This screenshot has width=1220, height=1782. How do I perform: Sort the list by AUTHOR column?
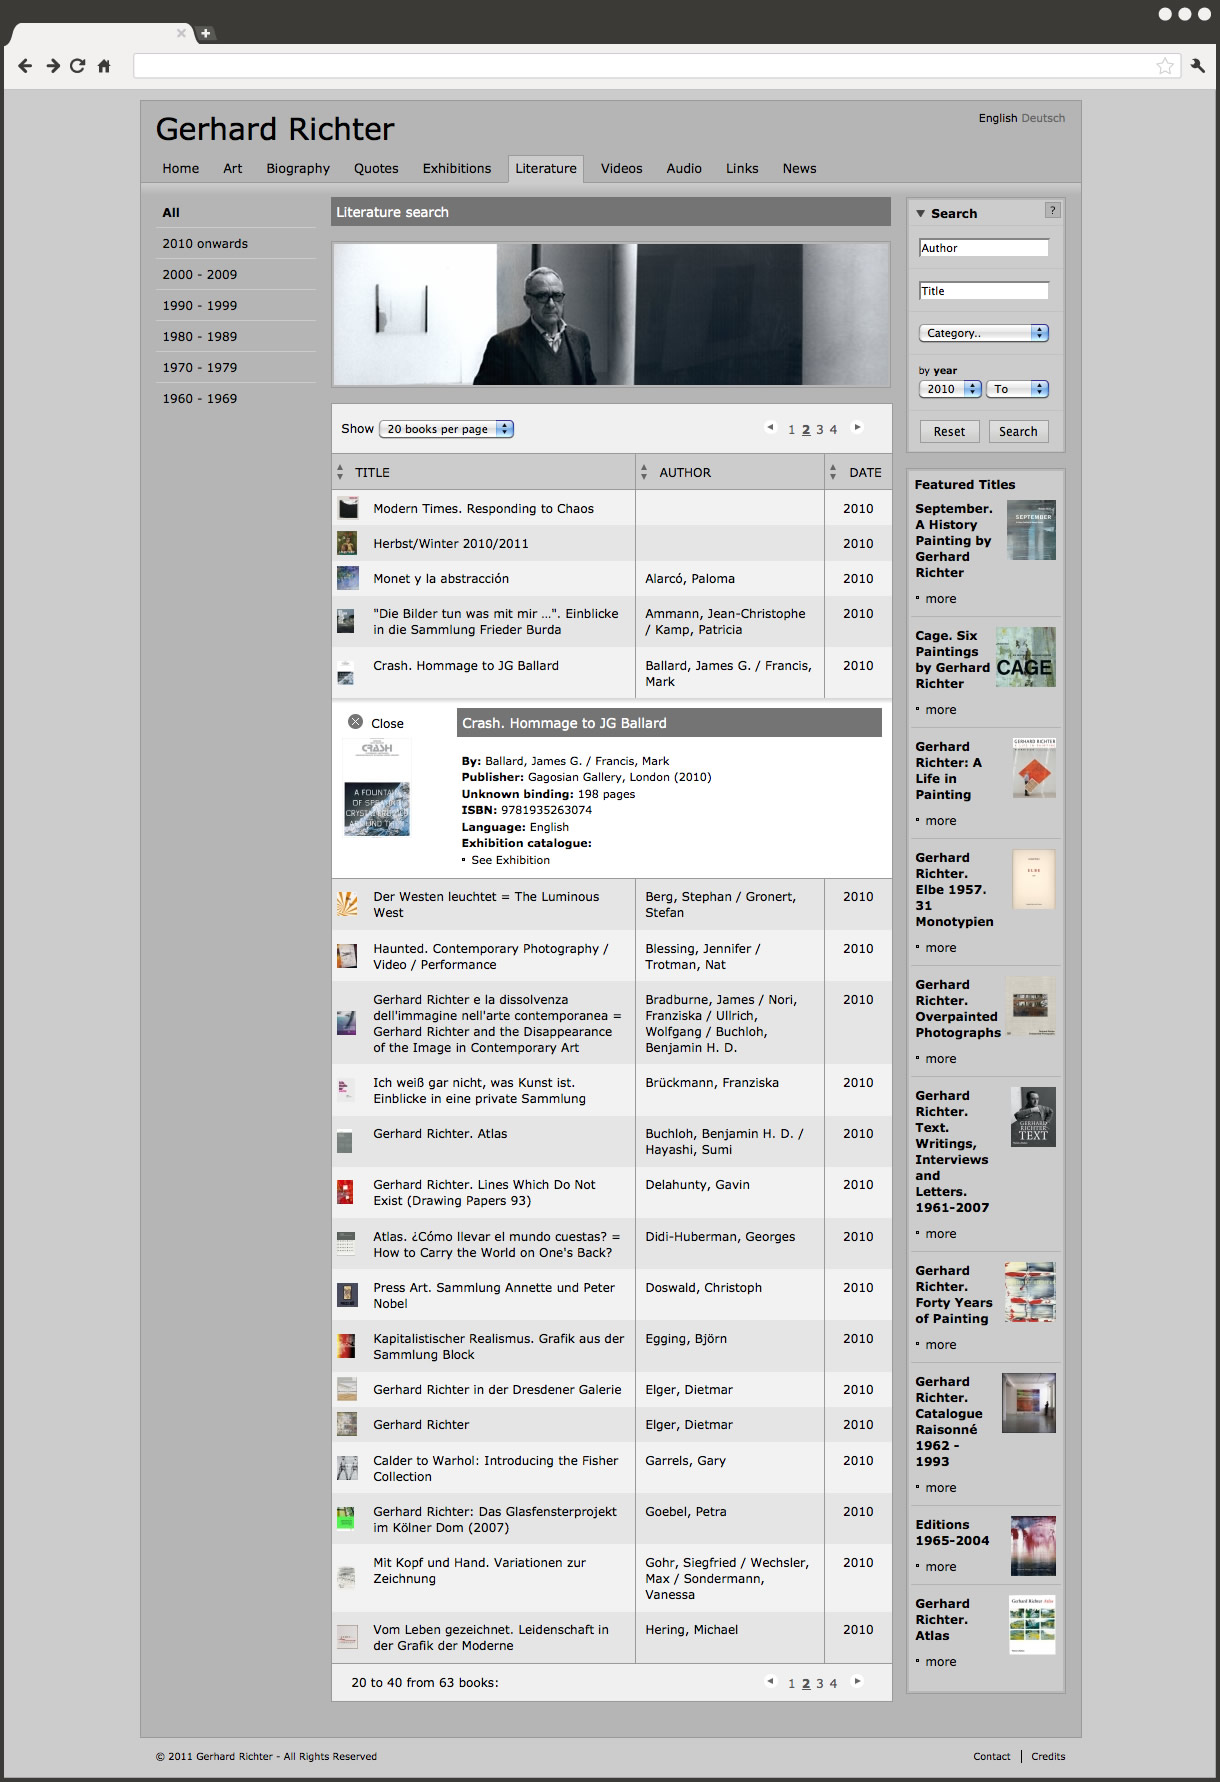684,473
